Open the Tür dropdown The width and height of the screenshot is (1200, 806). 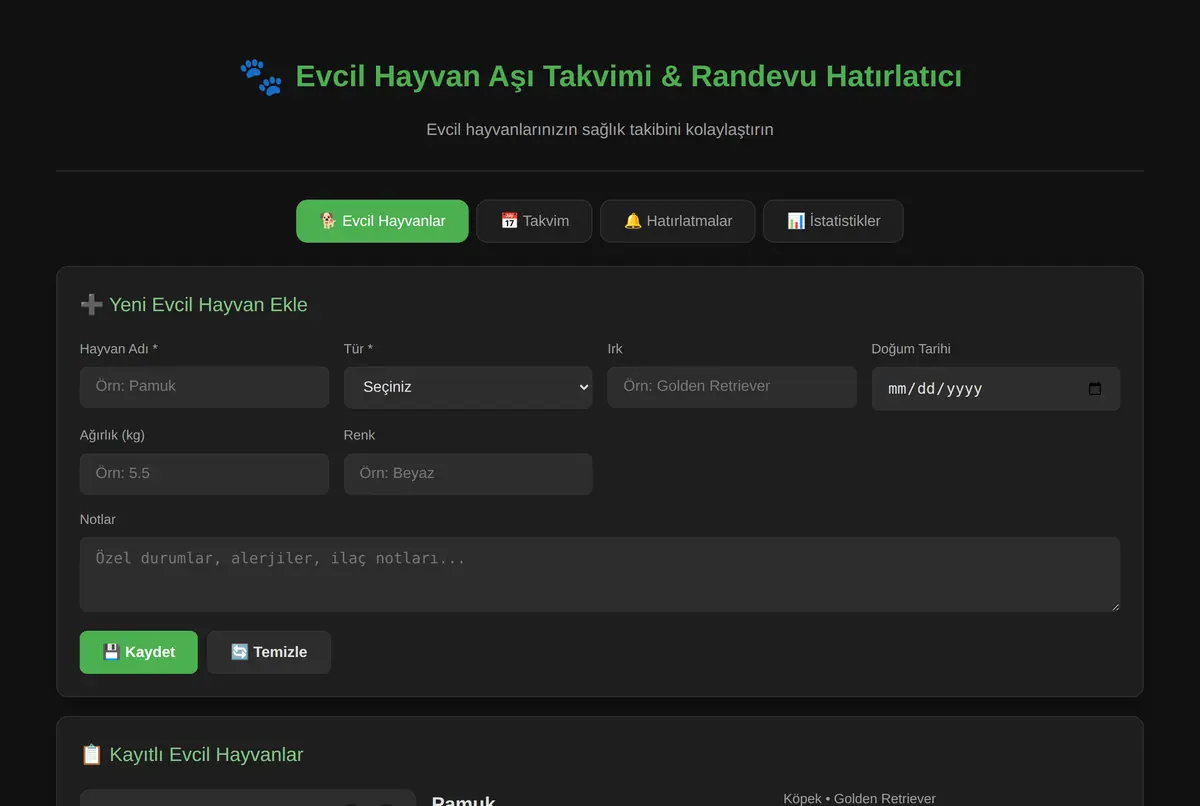(468, 387)
